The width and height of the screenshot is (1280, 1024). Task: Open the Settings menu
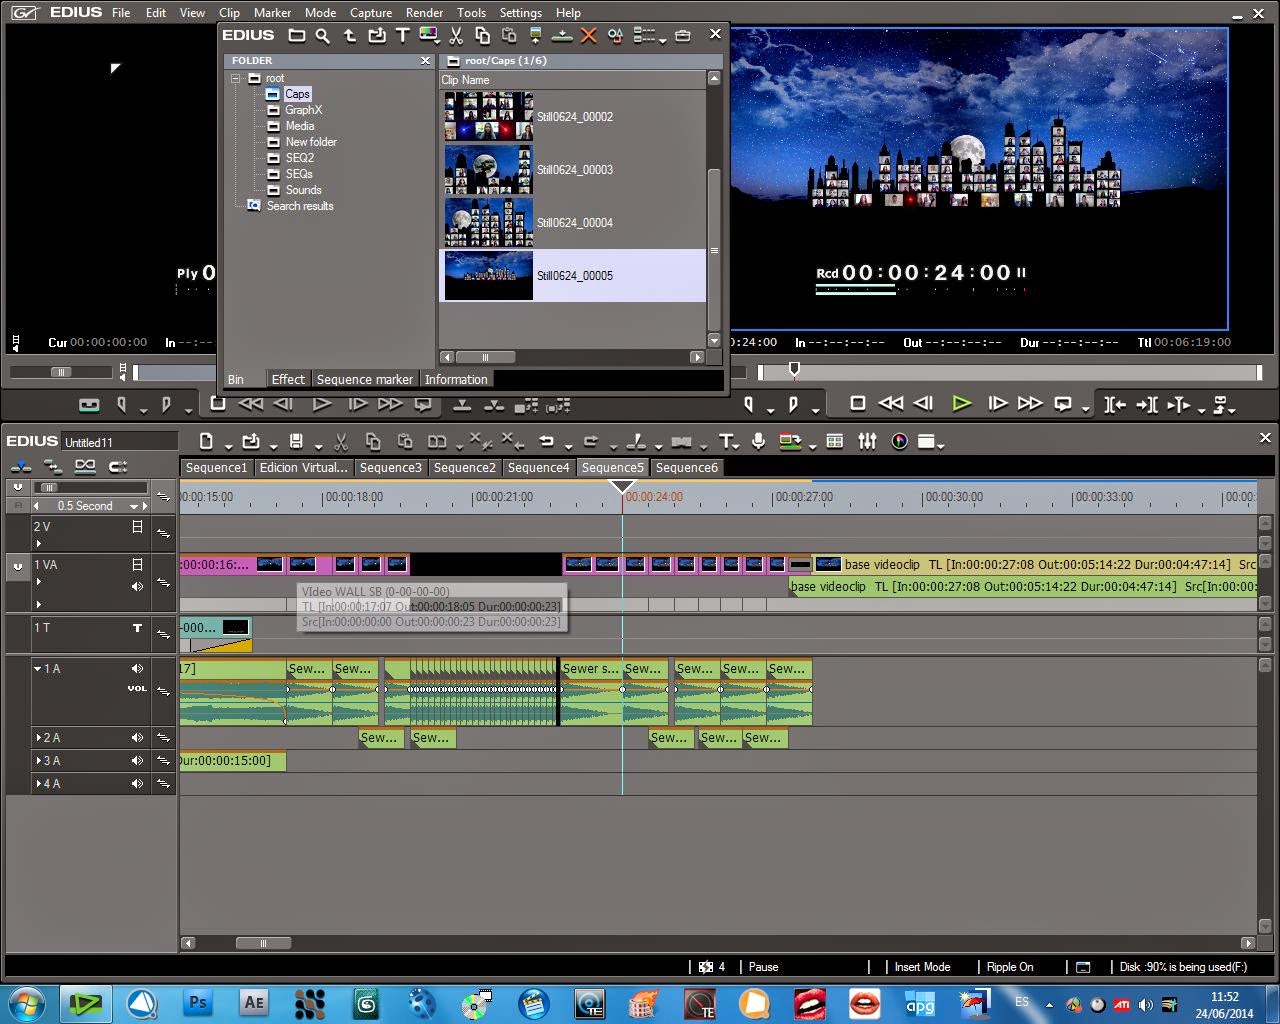521,13
